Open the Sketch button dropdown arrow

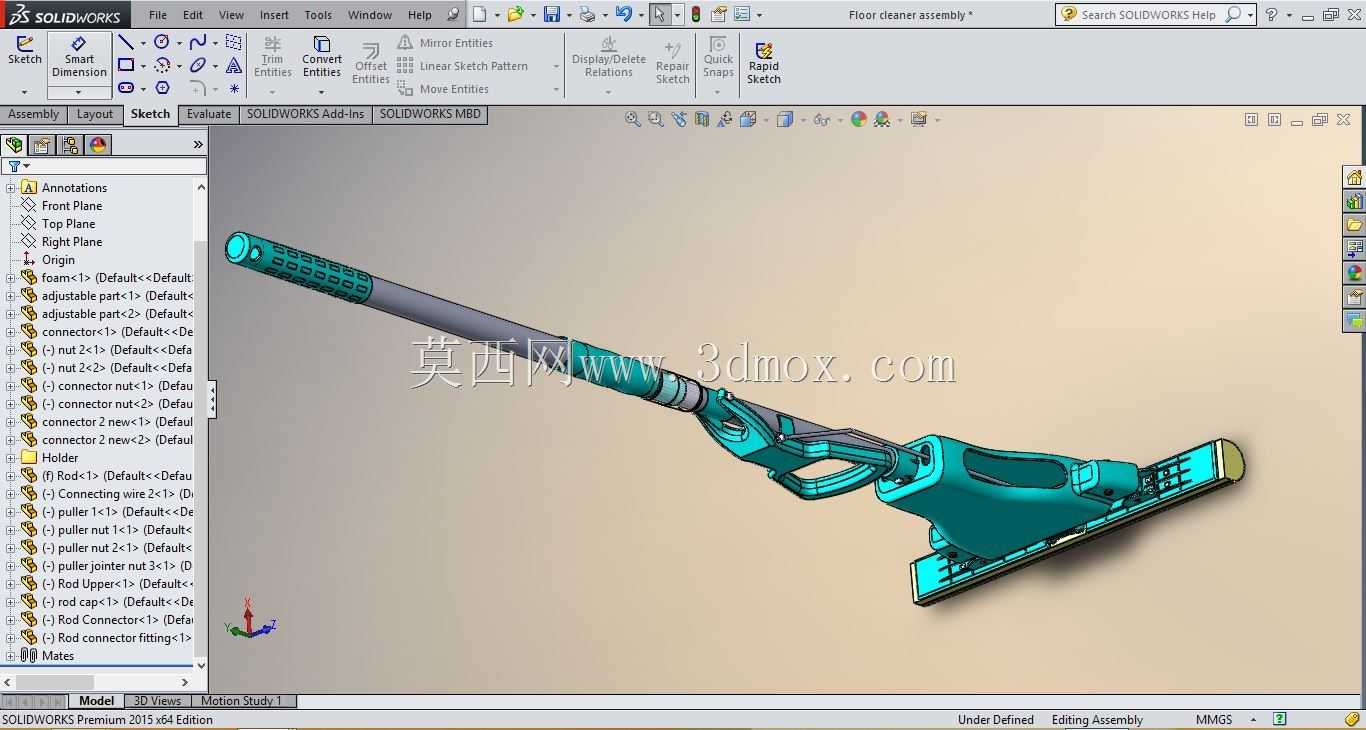click(25, 92)
